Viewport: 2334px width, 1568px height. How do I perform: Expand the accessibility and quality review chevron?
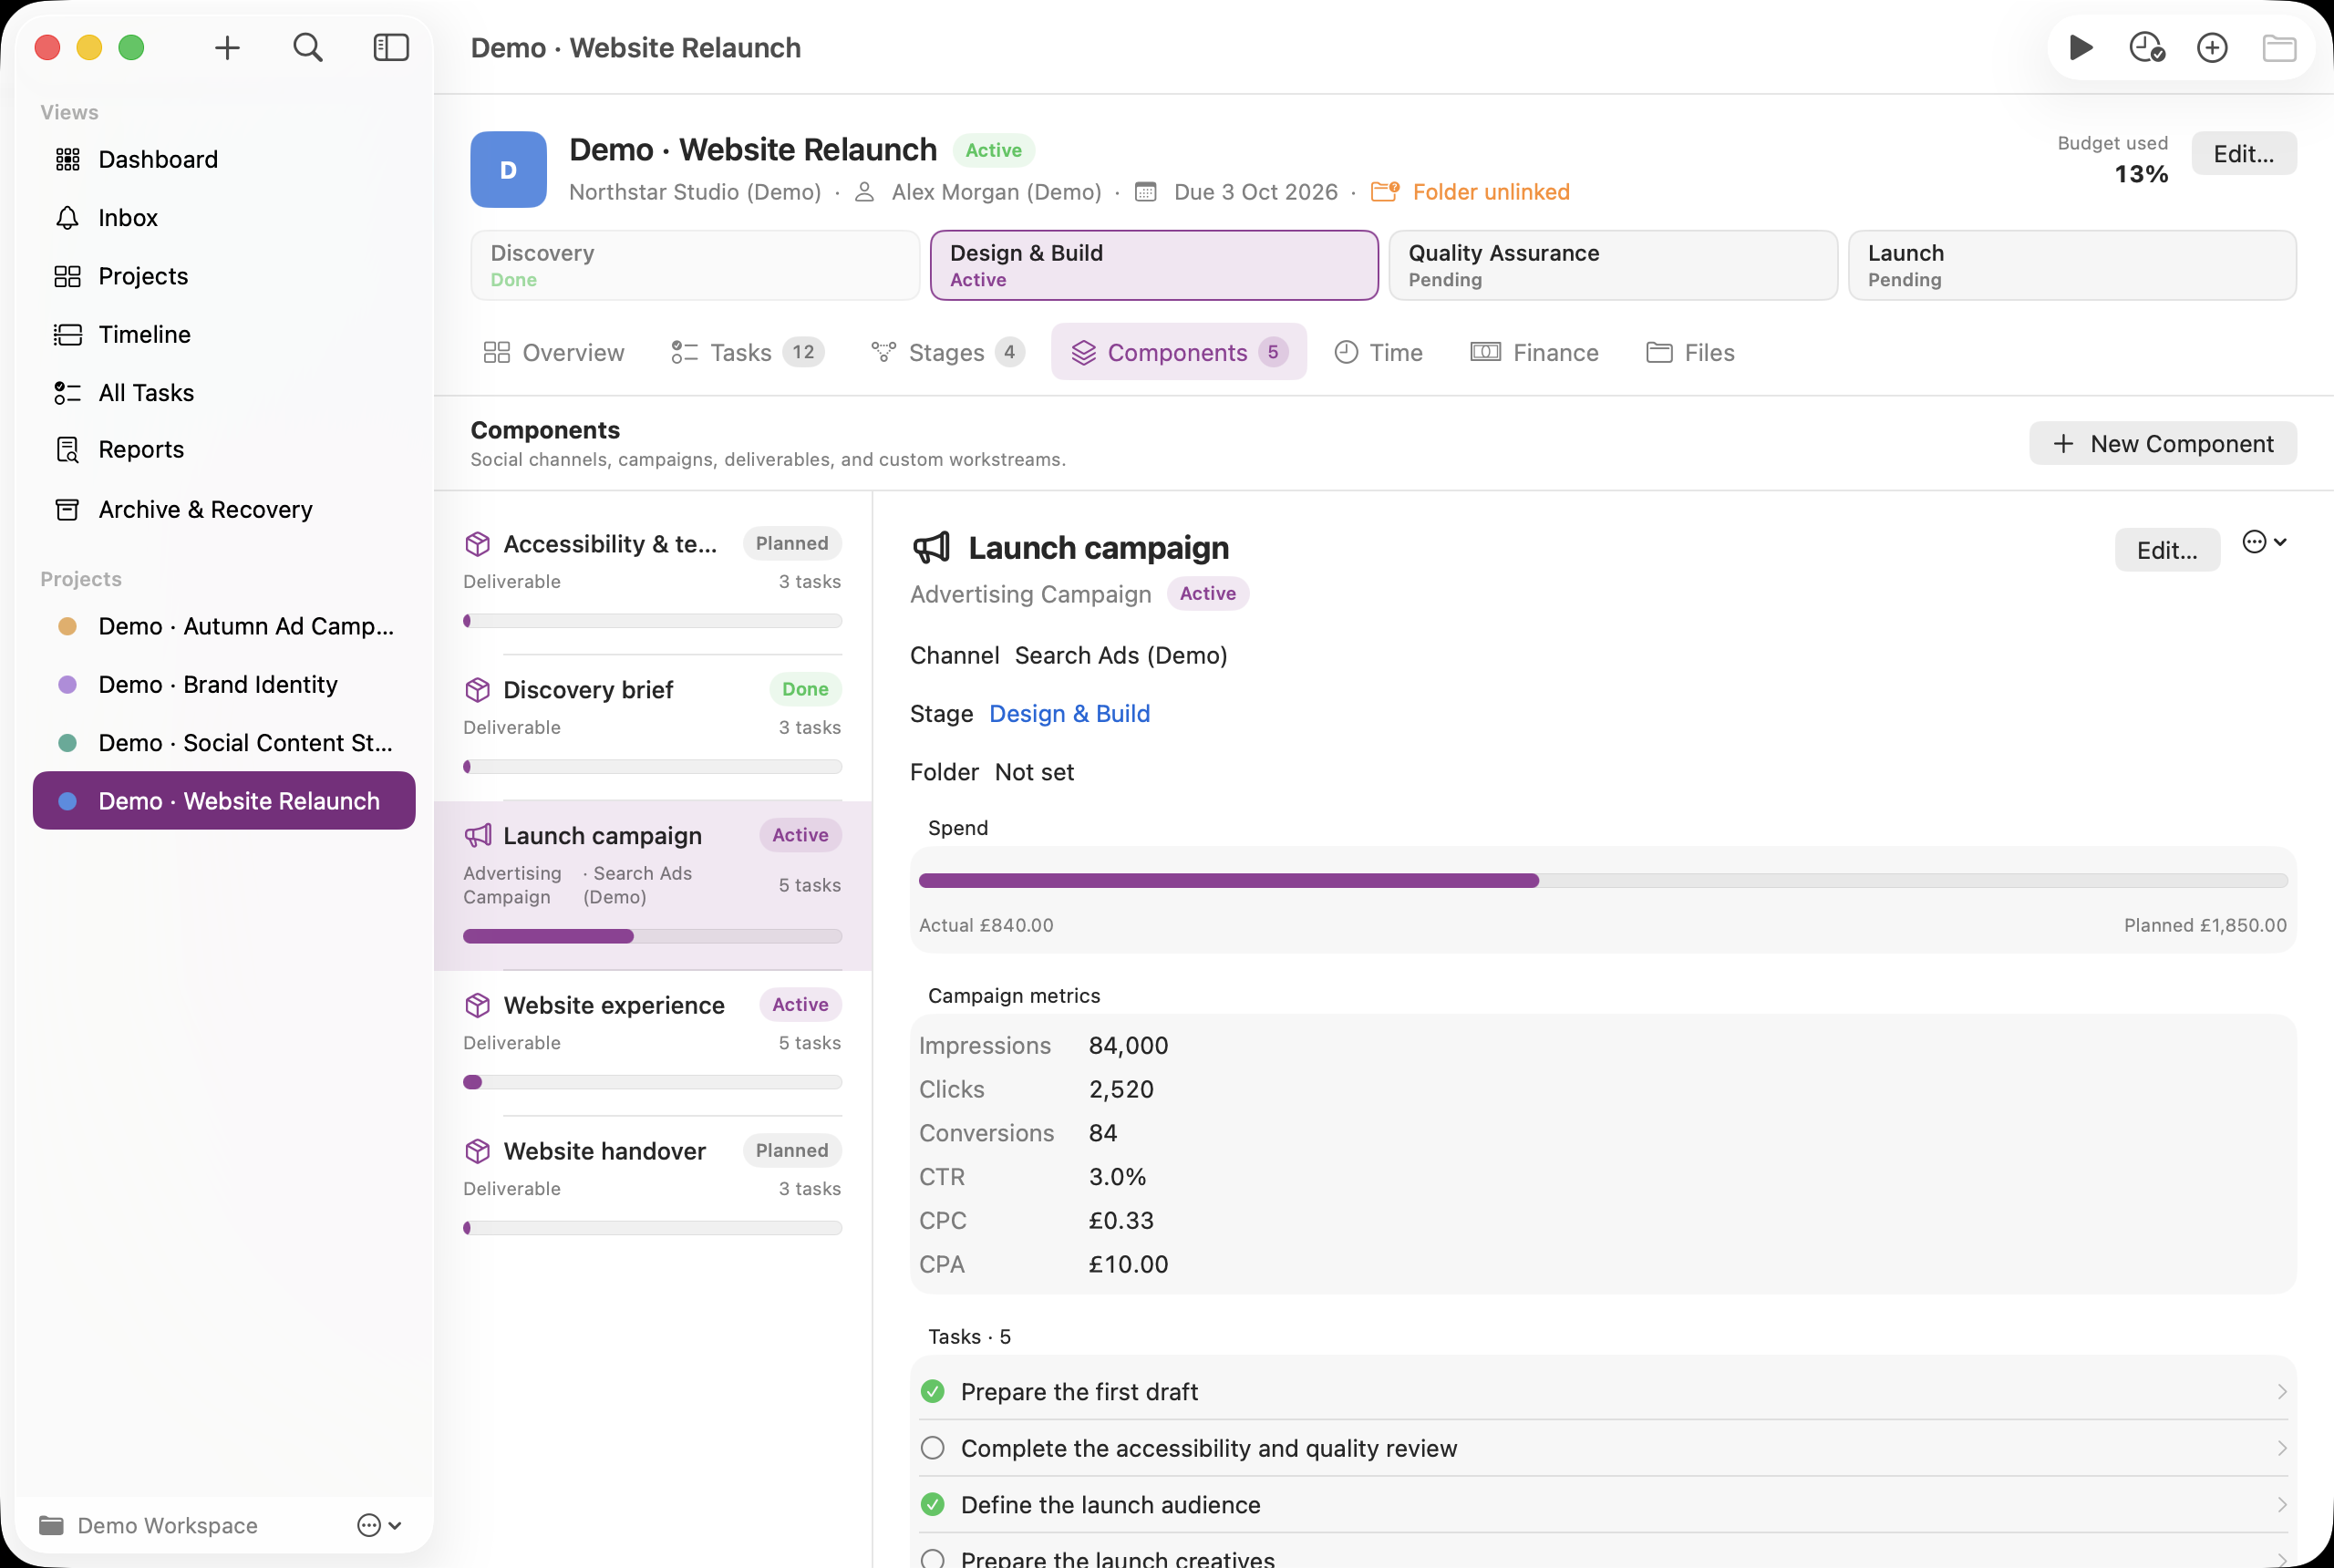click(x=2281, y=1448)
